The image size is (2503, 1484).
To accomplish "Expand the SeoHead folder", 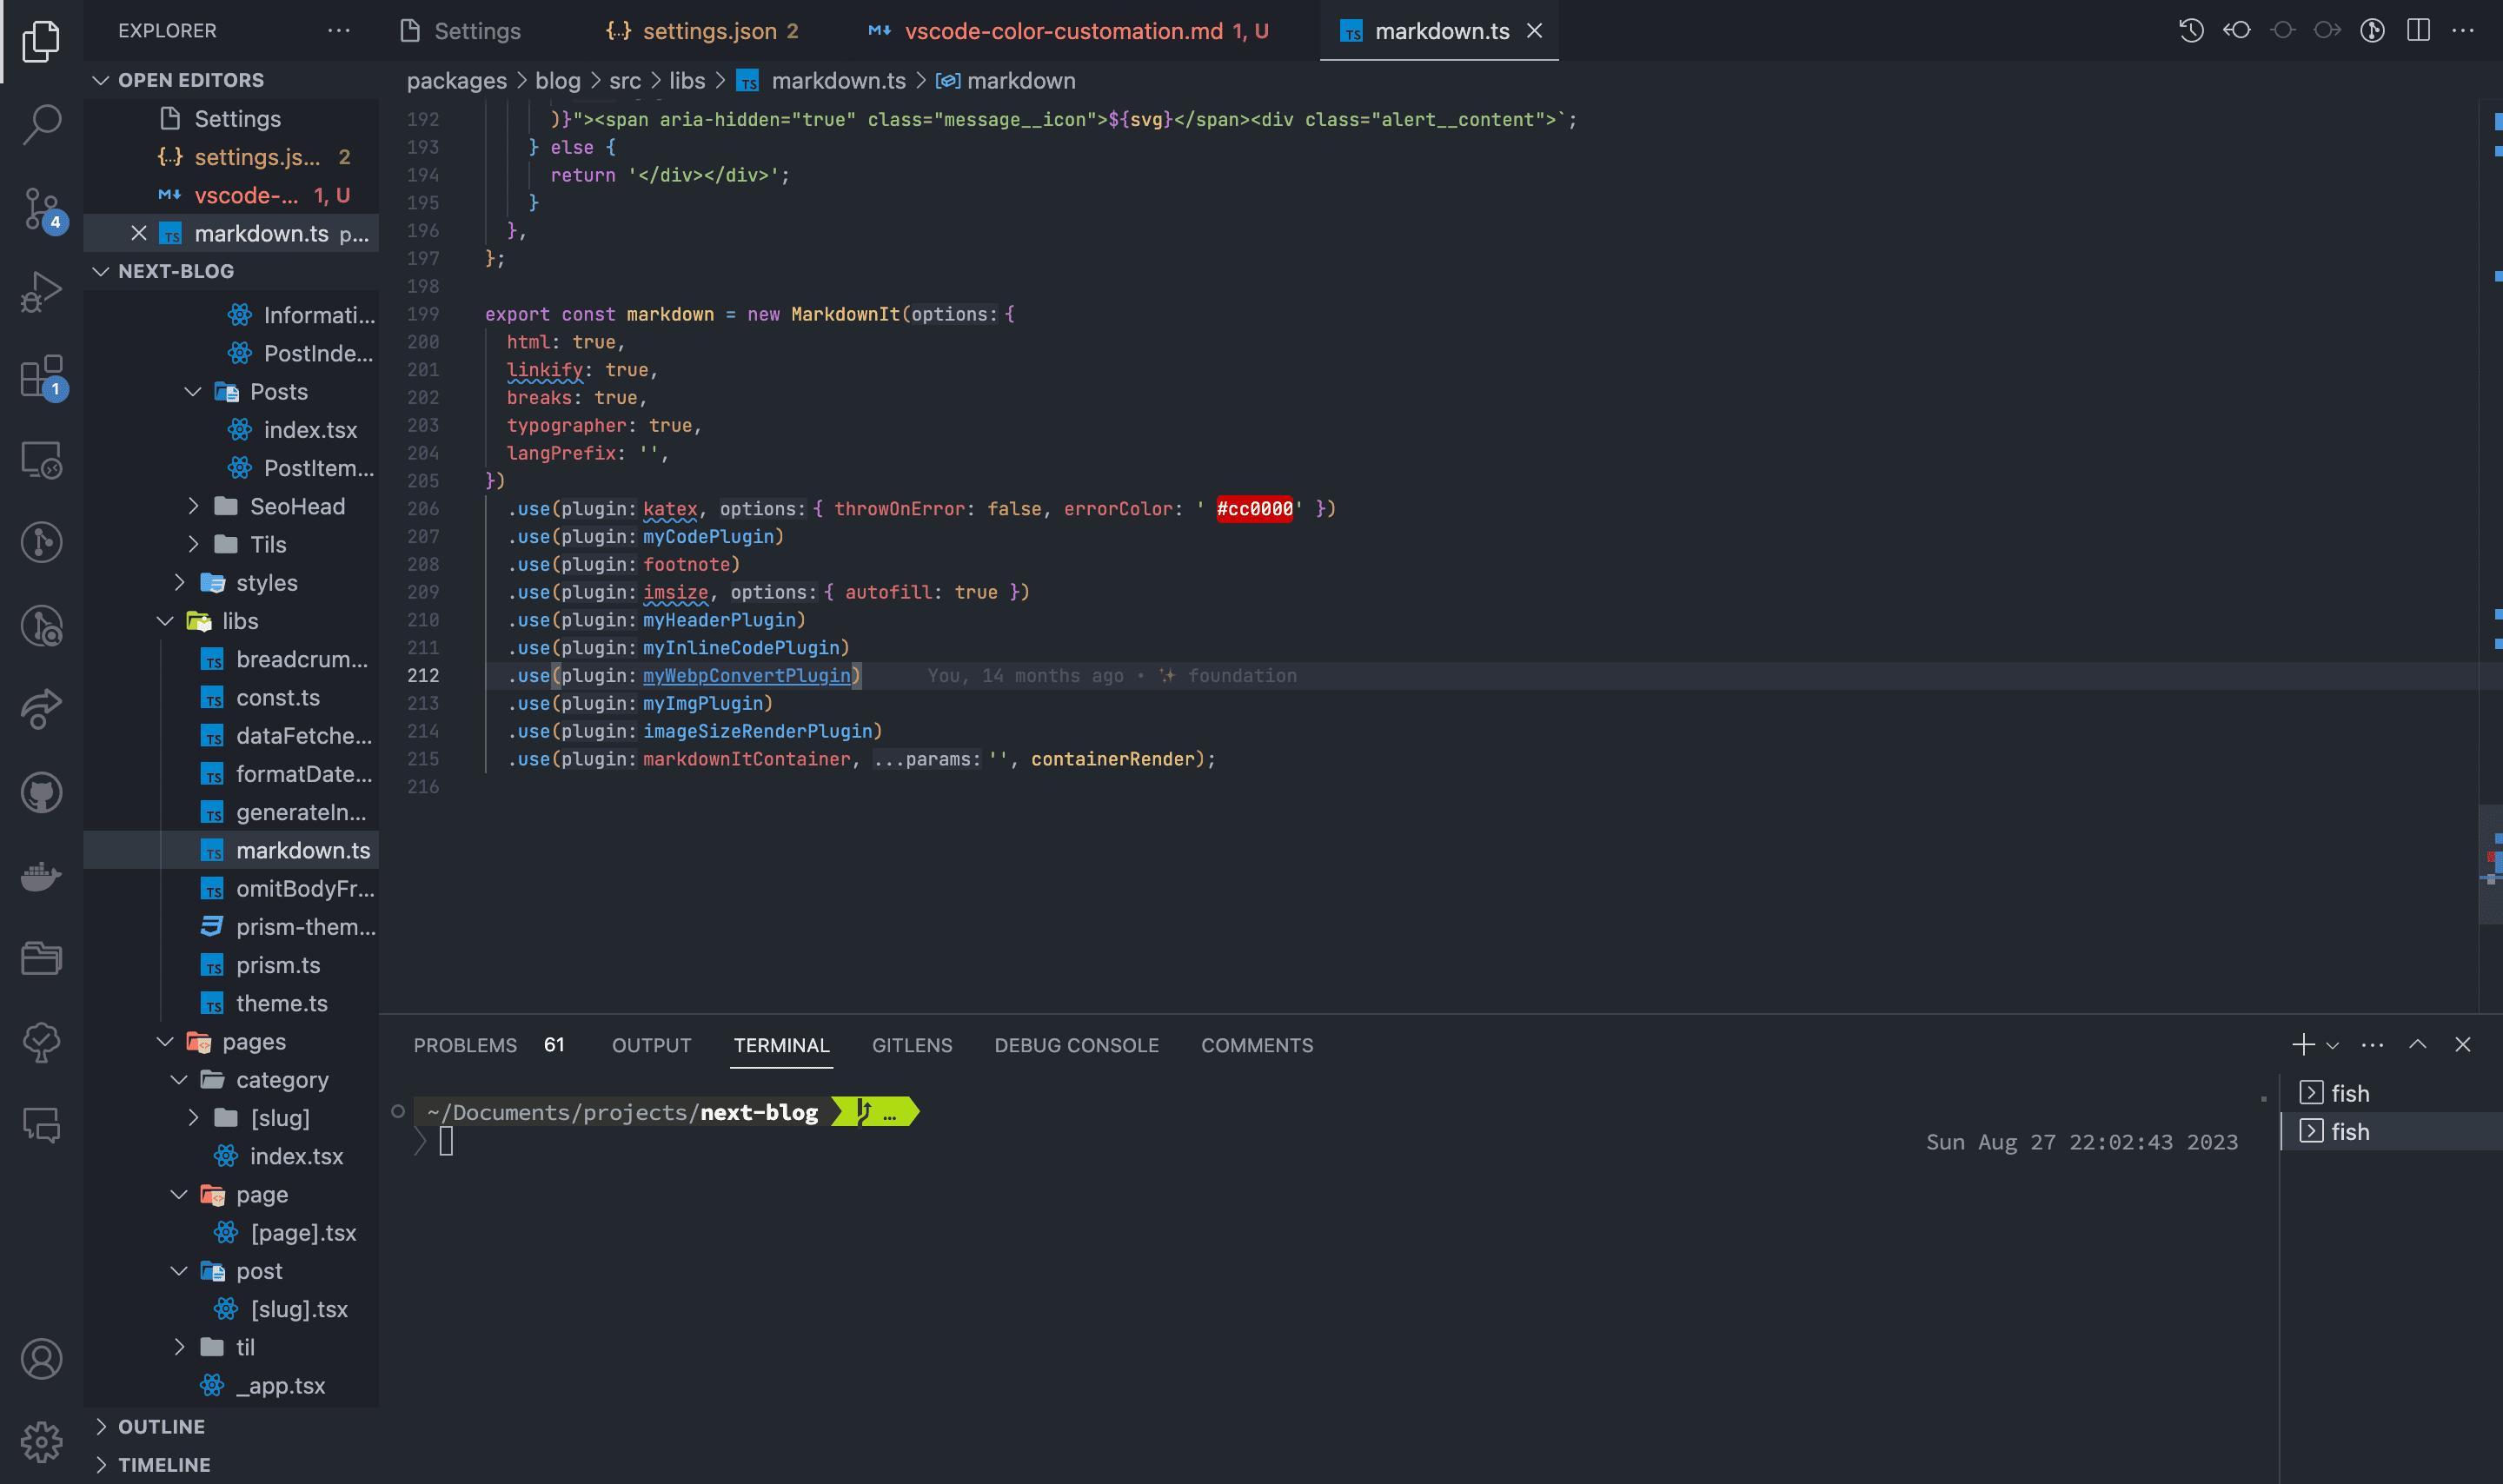I will point(296,506).
